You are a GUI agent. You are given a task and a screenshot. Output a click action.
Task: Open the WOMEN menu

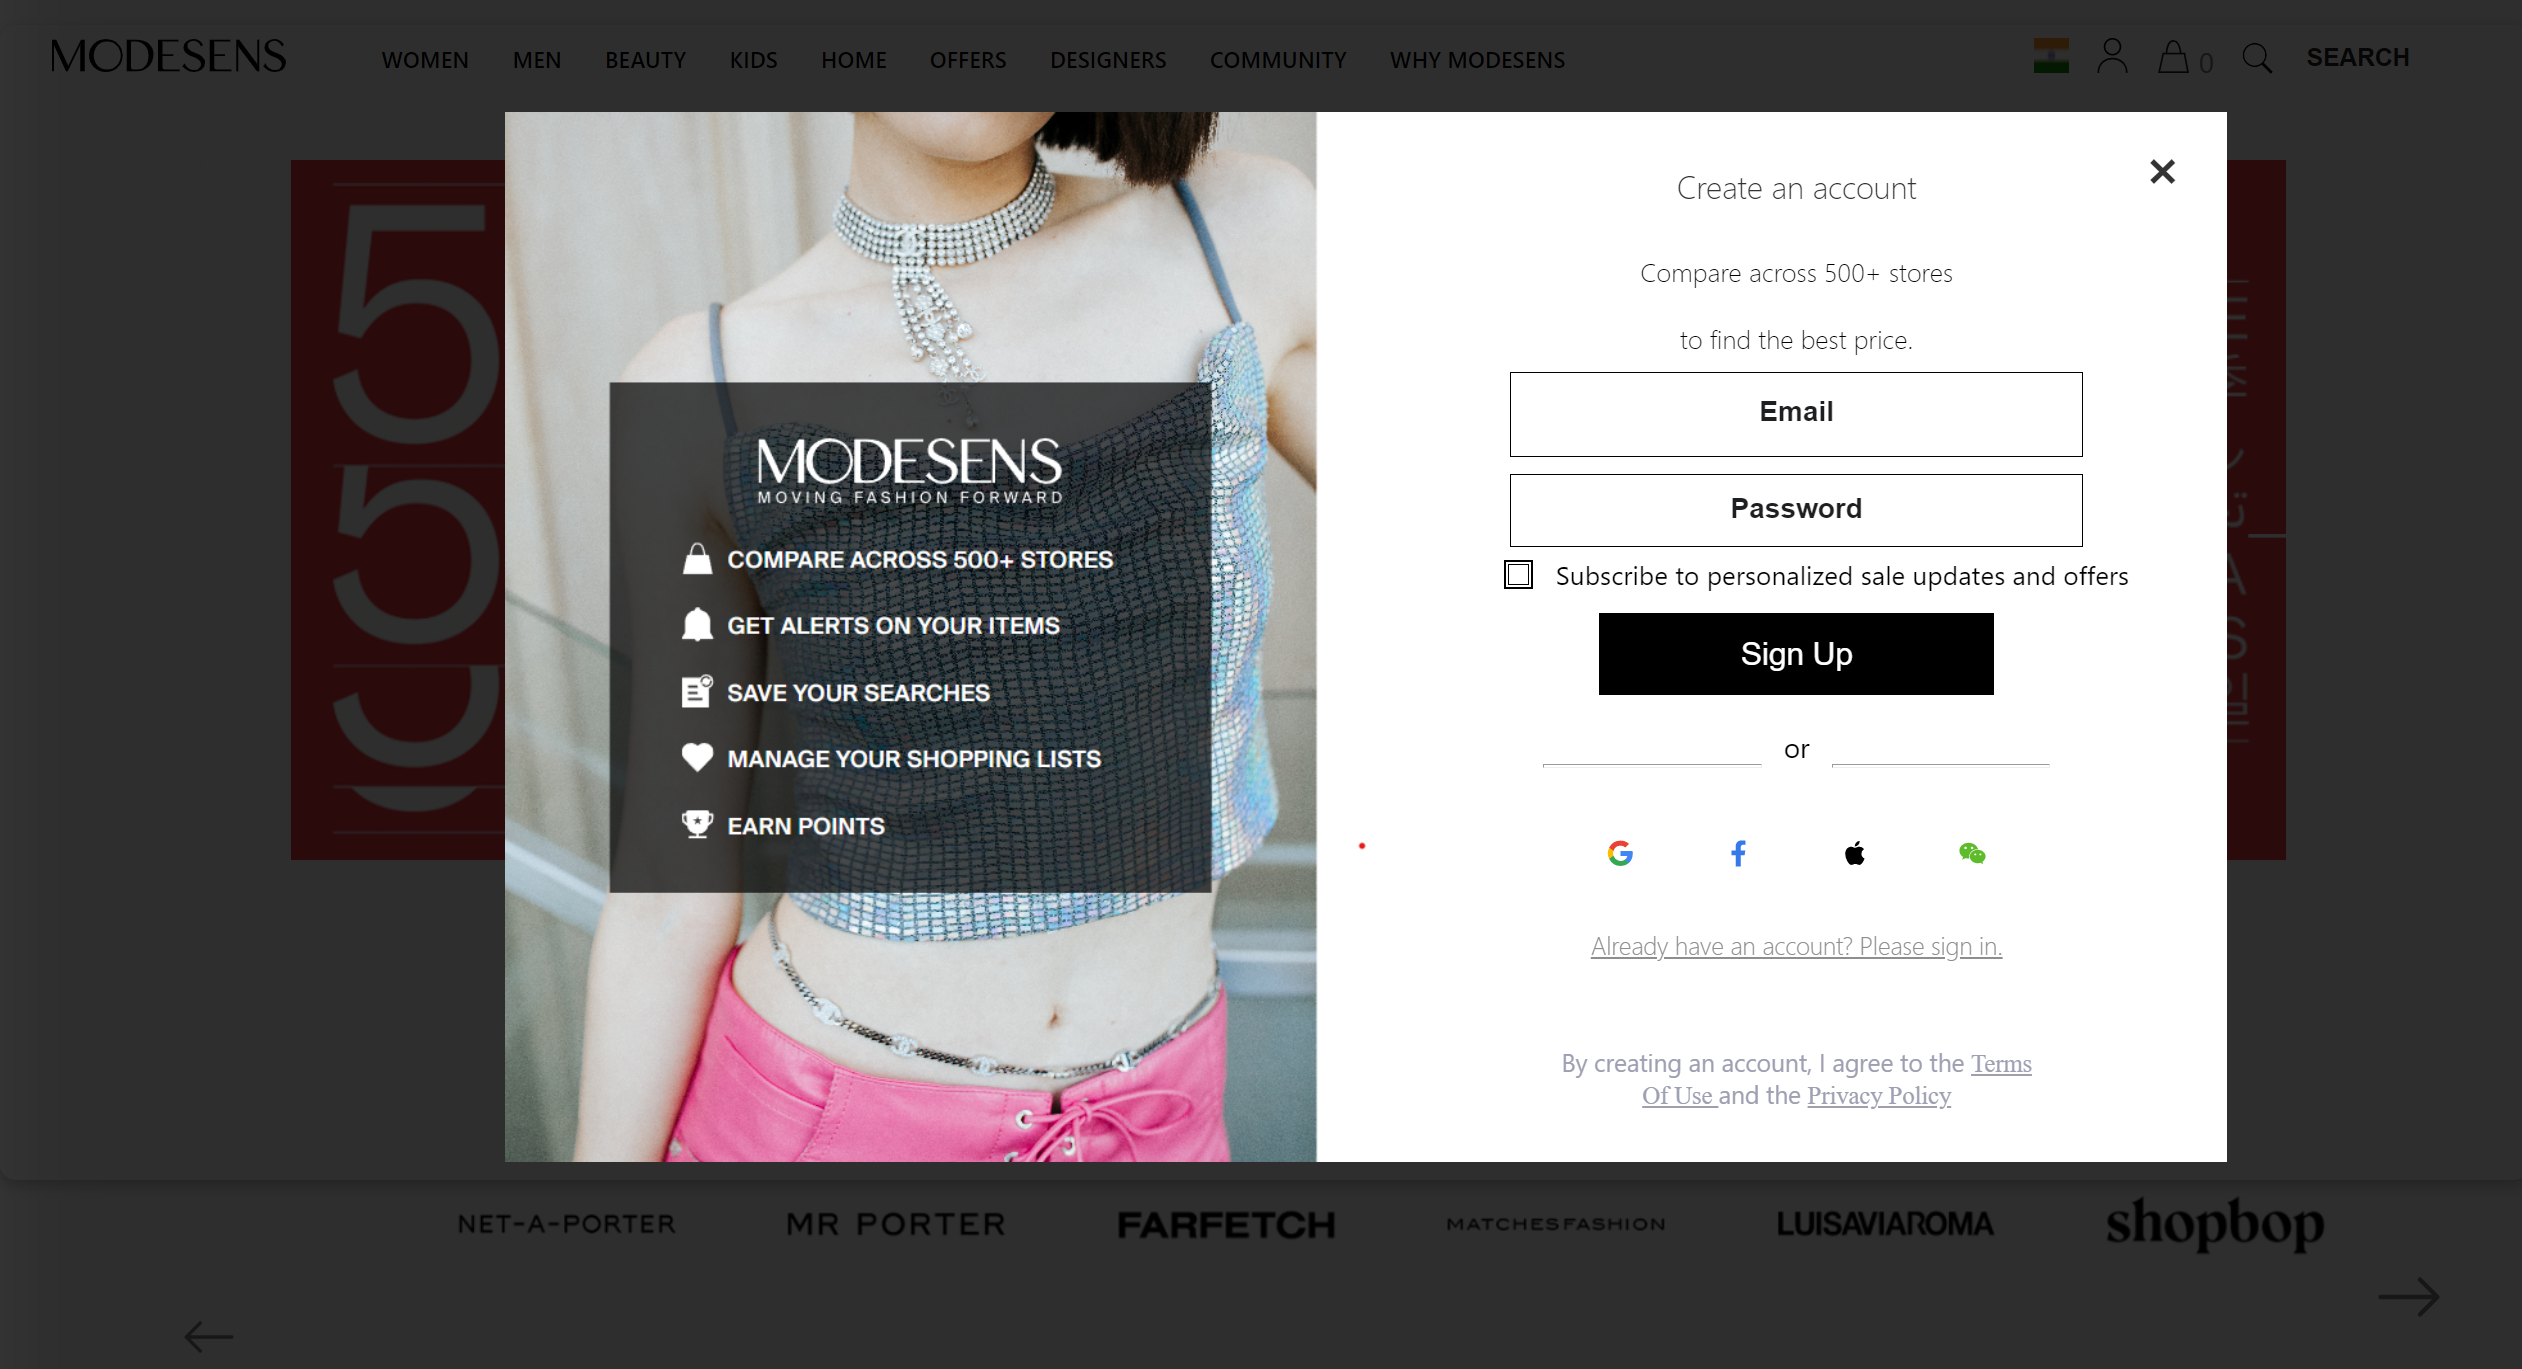coord(425,60)
